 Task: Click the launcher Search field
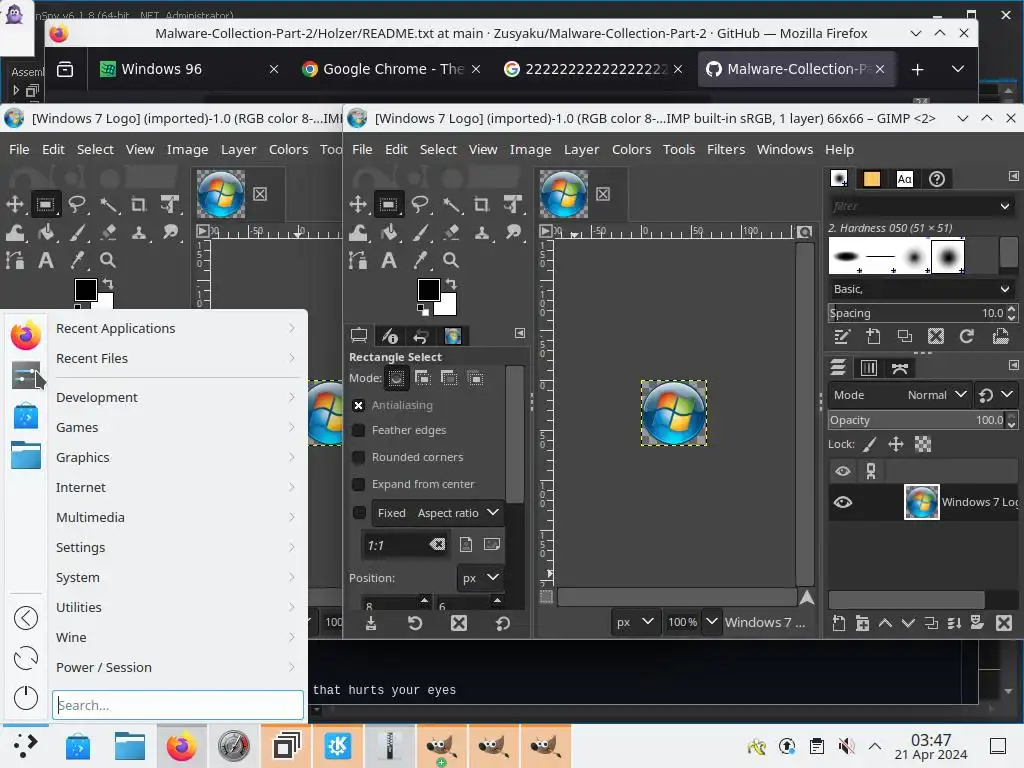(x=178, y=705)
